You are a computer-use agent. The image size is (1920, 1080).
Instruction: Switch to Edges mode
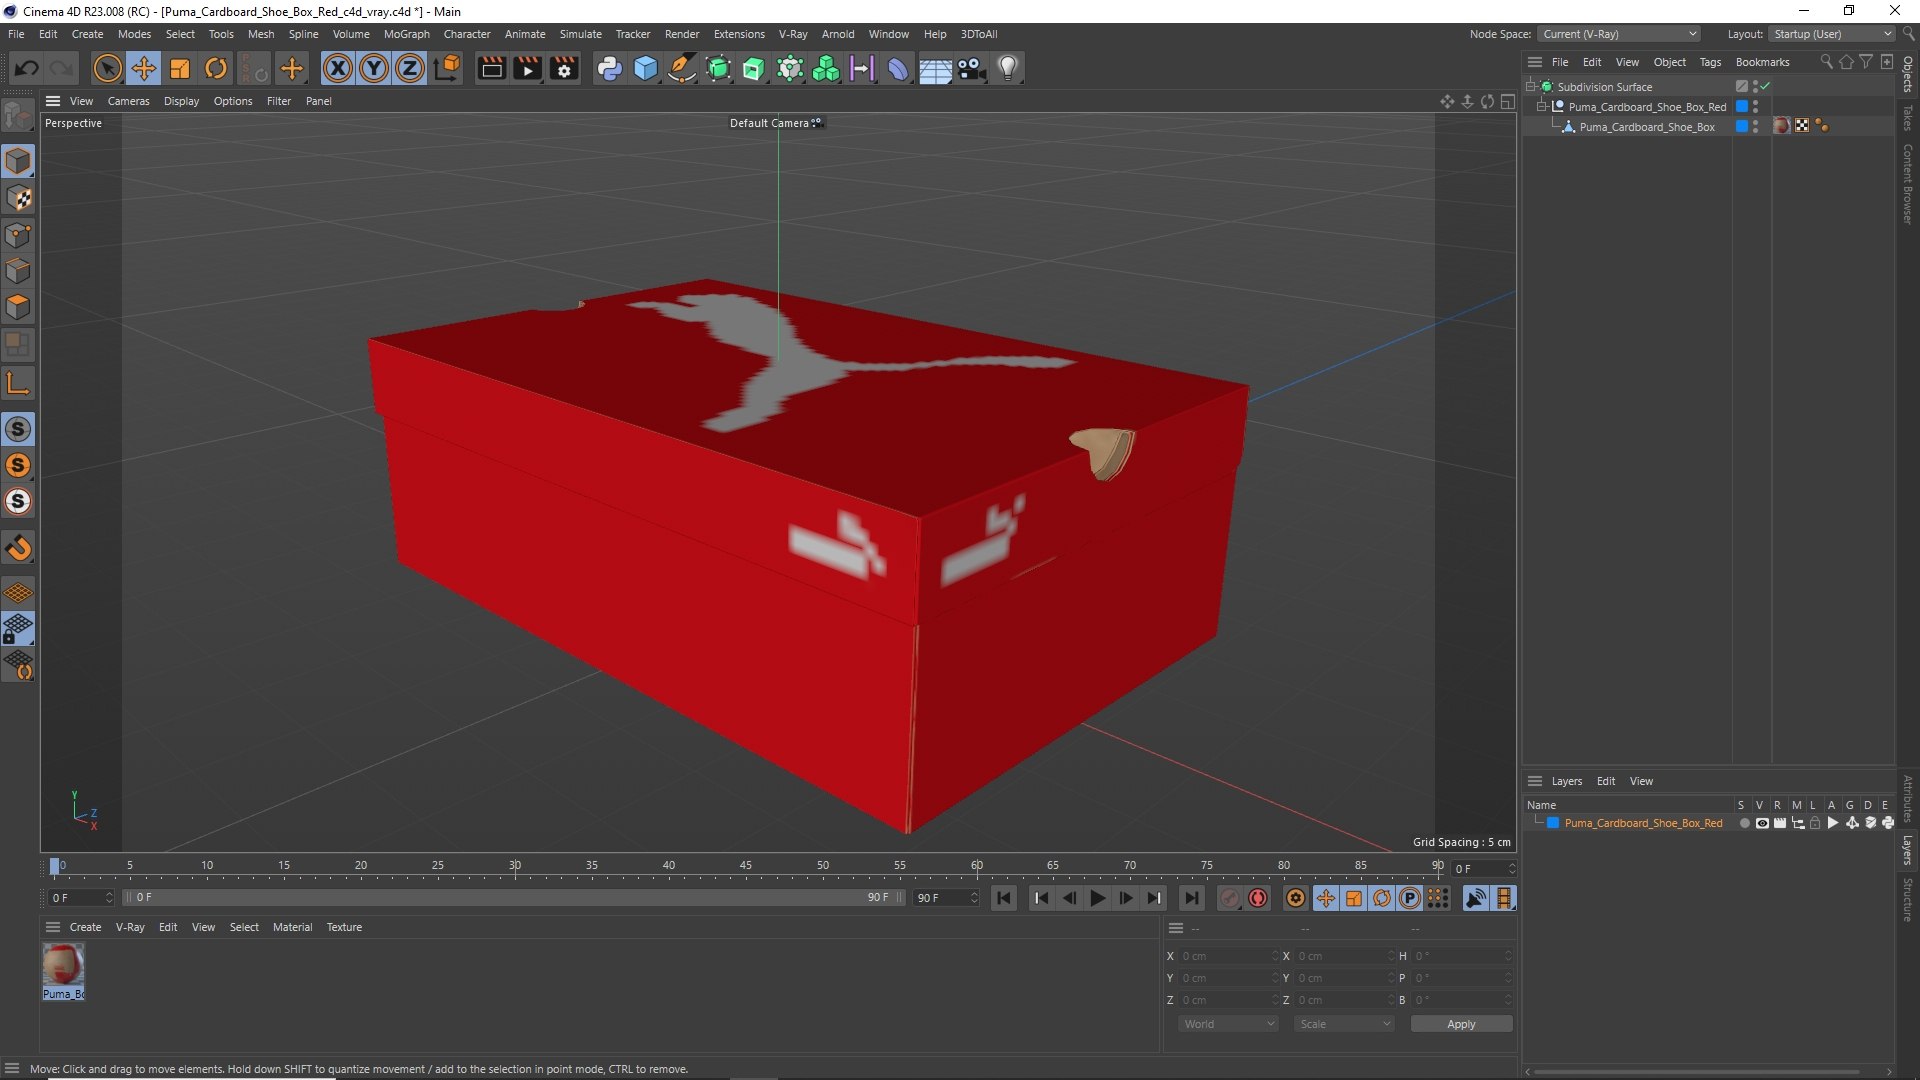(18, 271)
